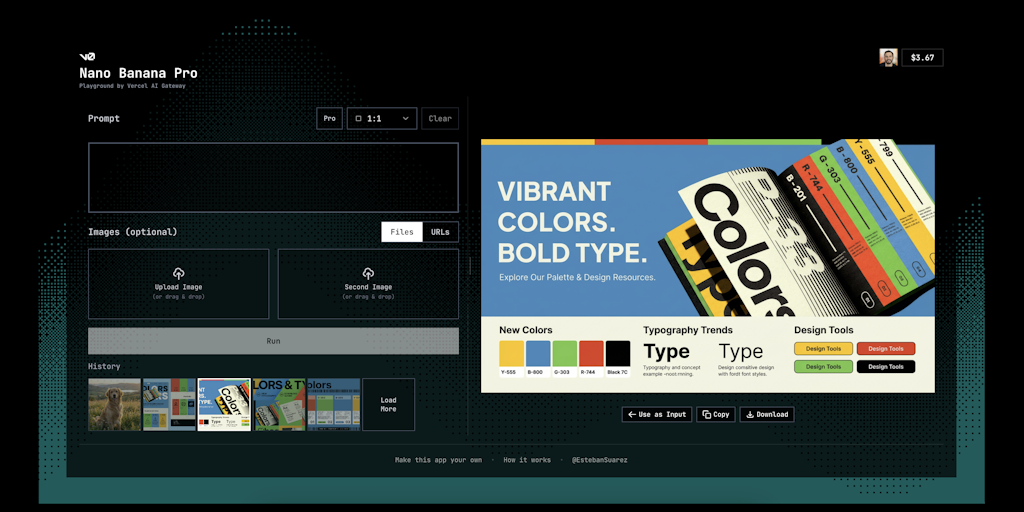Click the upload cloud icon for Upload Image
Image resolution: width=1024 pixels, height=512 pixels.
[178, 274]
